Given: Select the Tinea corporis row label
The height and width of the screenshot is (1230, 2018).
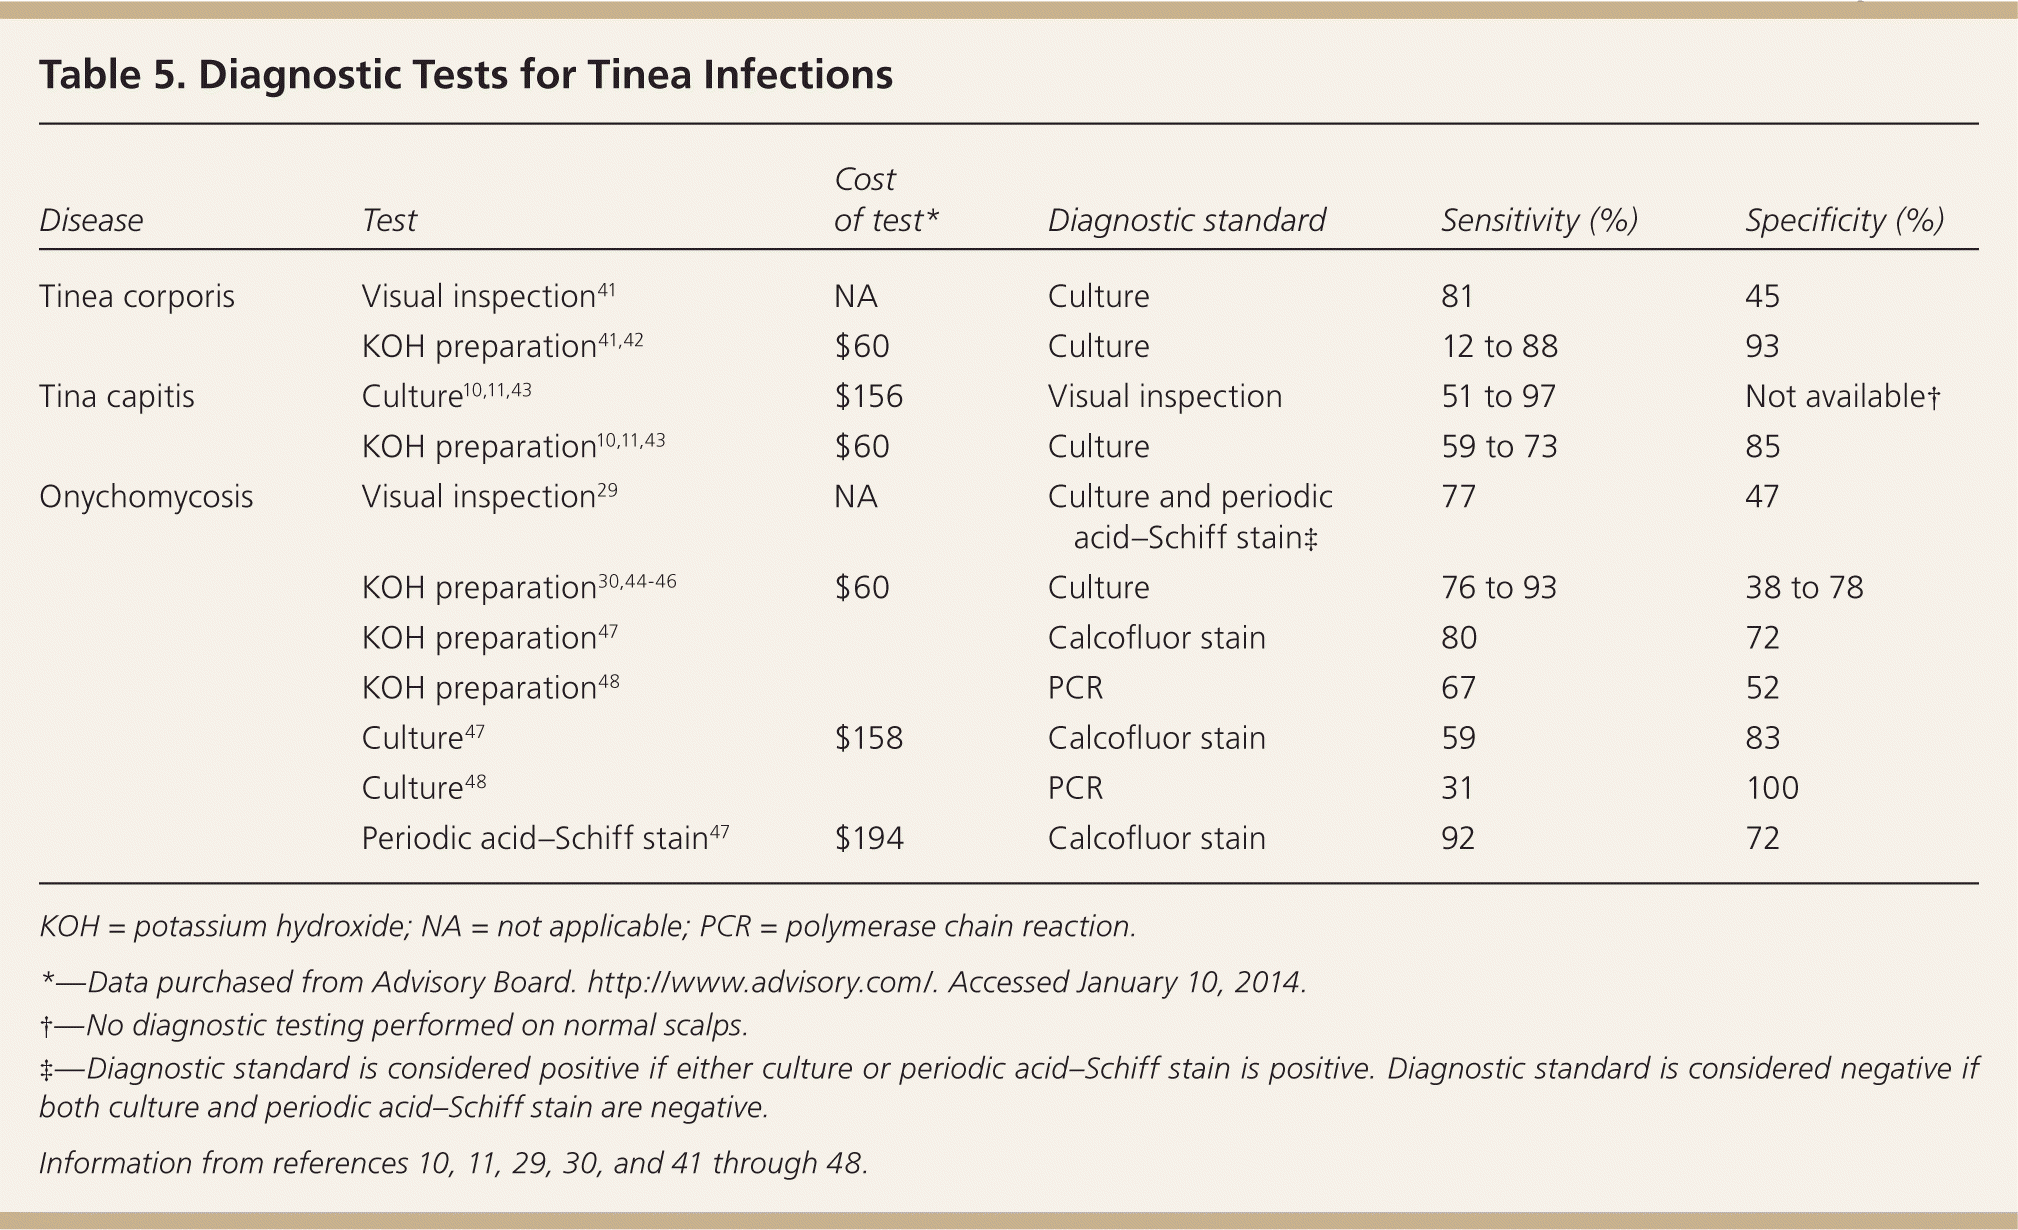Looking at the screenshot, I should click(x=137, y=296).
